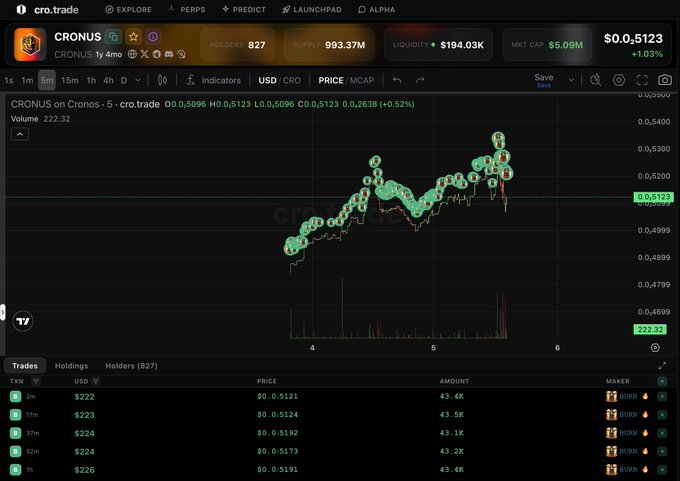
Task: Expand the left side panel handle
Action: click(x=3, y=312)
